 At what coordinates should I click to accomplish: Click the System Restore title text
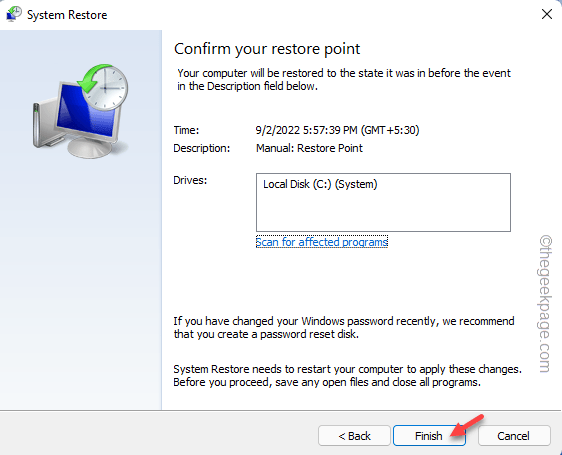tap(67, 15)
